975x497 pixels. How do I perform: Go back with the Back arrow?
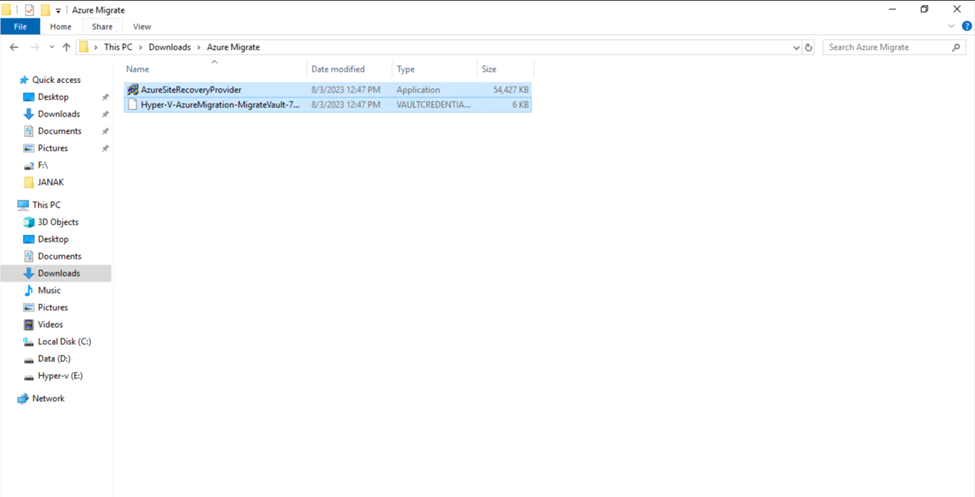click(14, 47)
